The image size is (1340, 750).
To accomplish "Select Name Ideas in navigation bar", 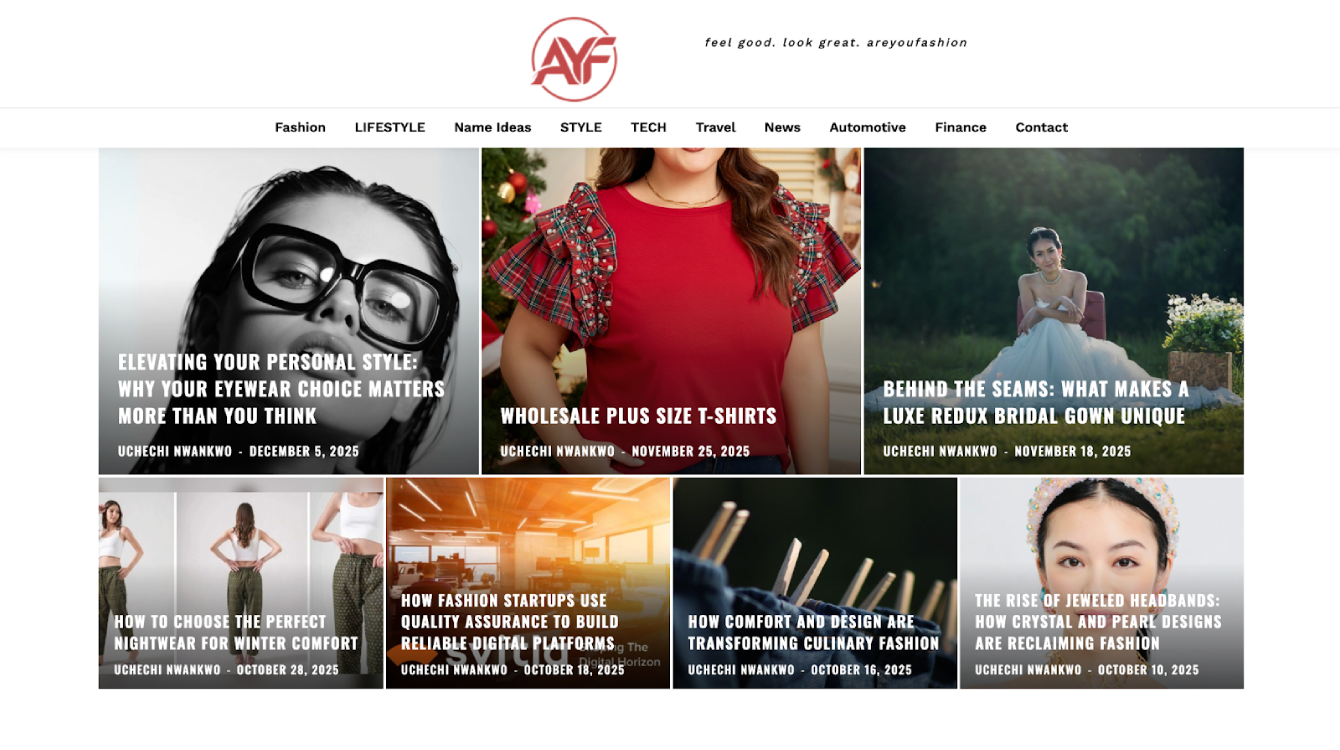I will pyautogui.click(x=493, y=127).
